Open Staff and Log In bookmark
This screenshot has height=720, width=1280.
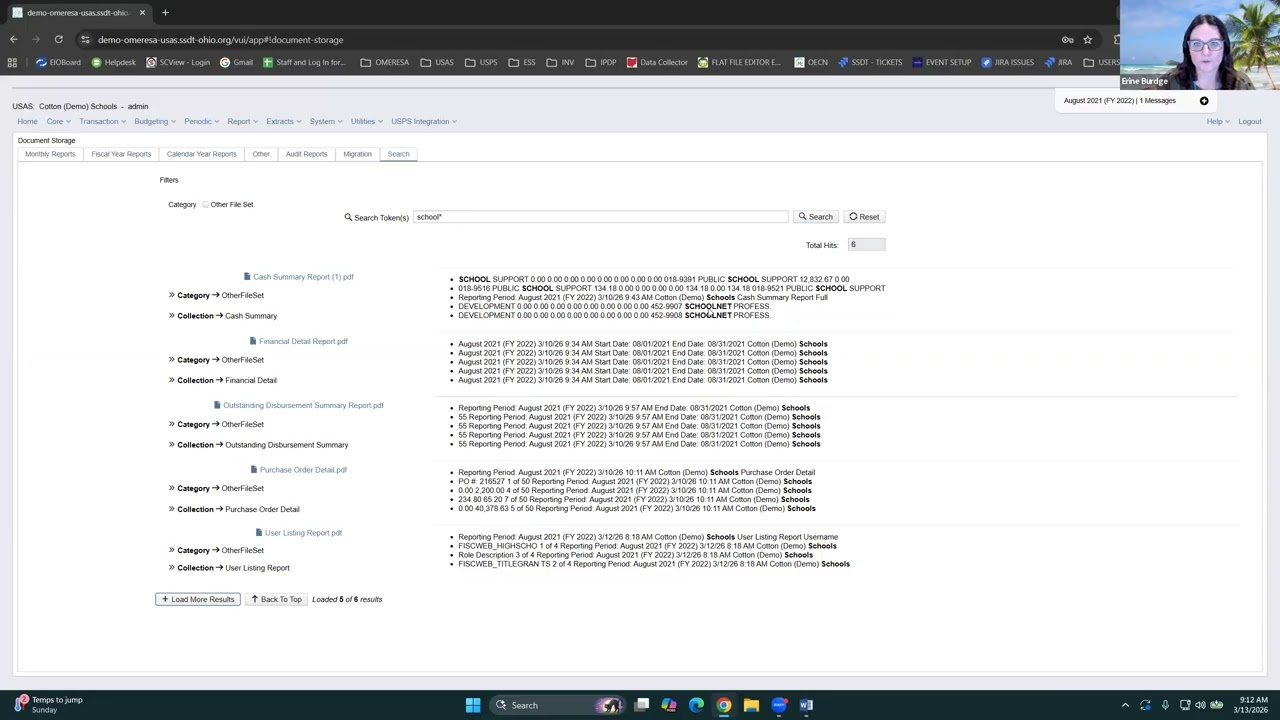304,62
